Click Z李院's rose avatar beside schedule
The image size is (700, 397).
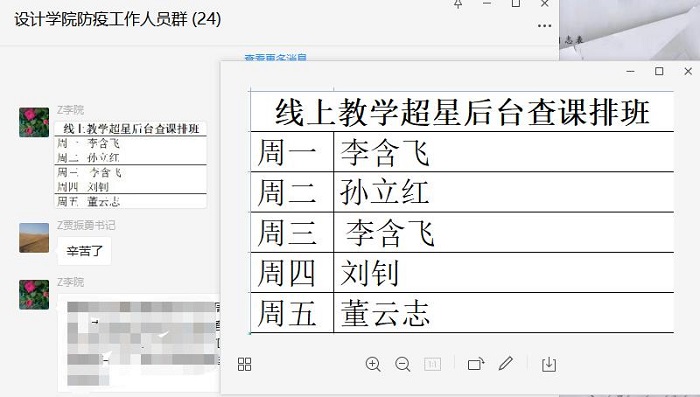pos(34,122)
